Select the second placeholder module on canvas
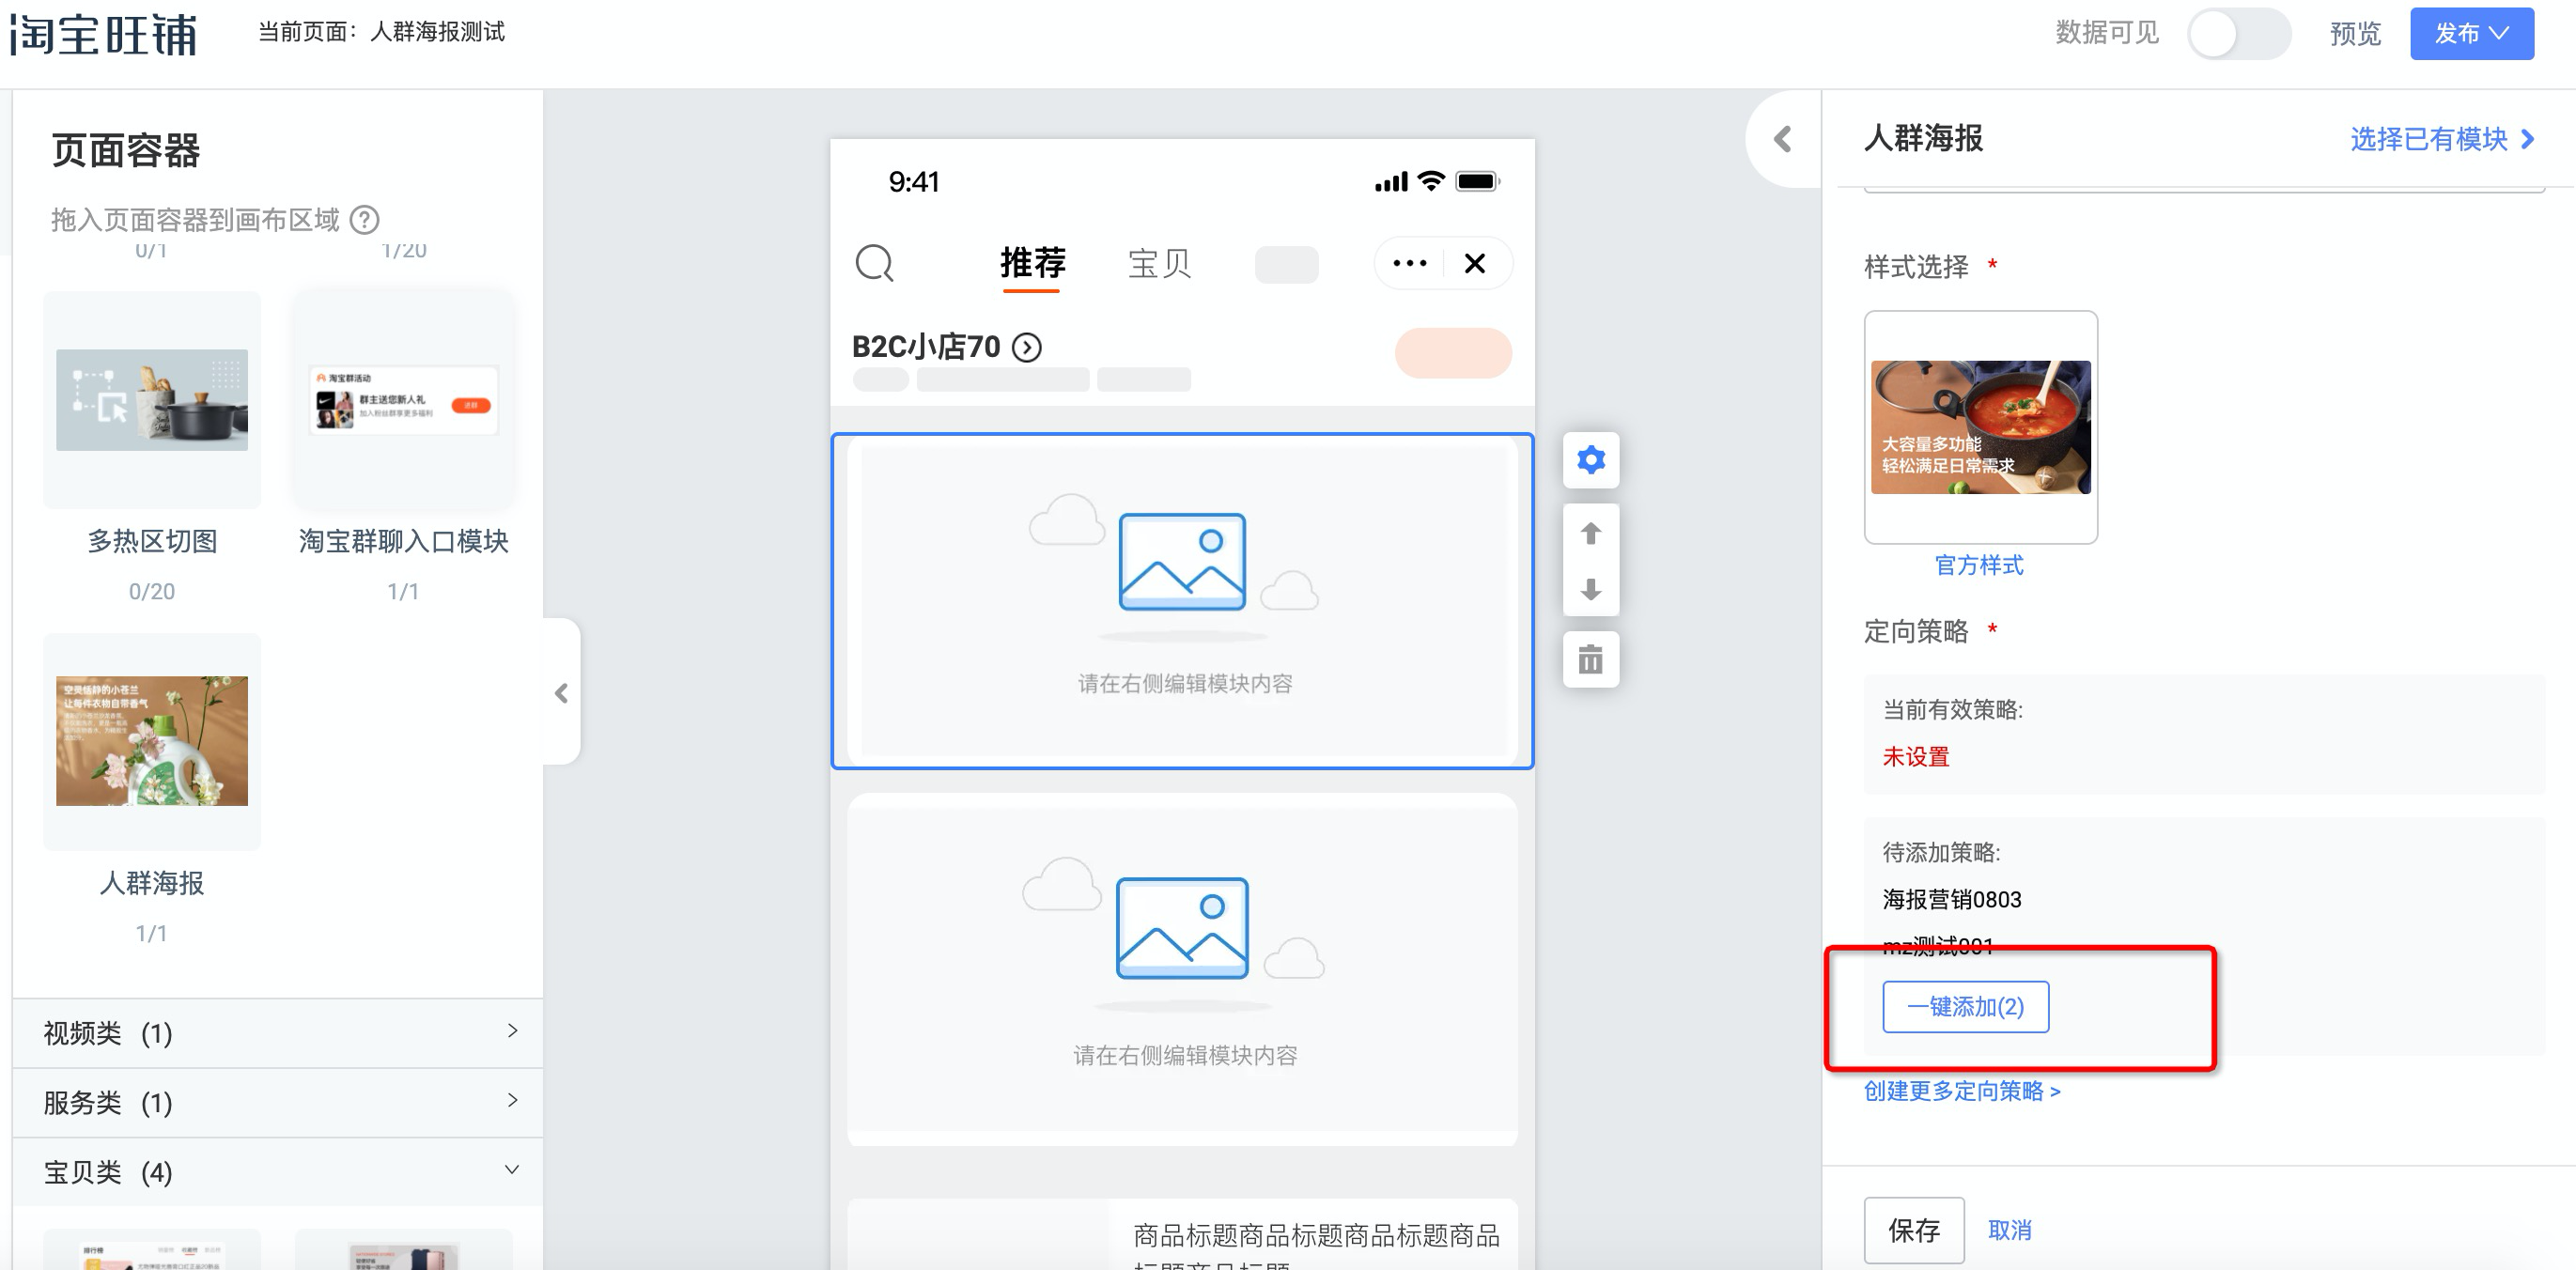The width and height of the screenshot is (2576, 1270). [x=1182, y=970]
